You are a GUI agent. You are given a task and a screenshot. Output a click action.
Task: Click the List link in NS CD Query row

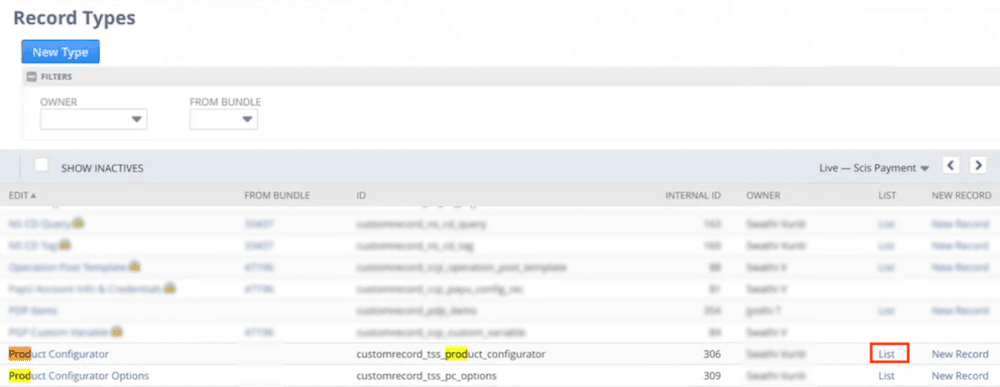point(886,224)
